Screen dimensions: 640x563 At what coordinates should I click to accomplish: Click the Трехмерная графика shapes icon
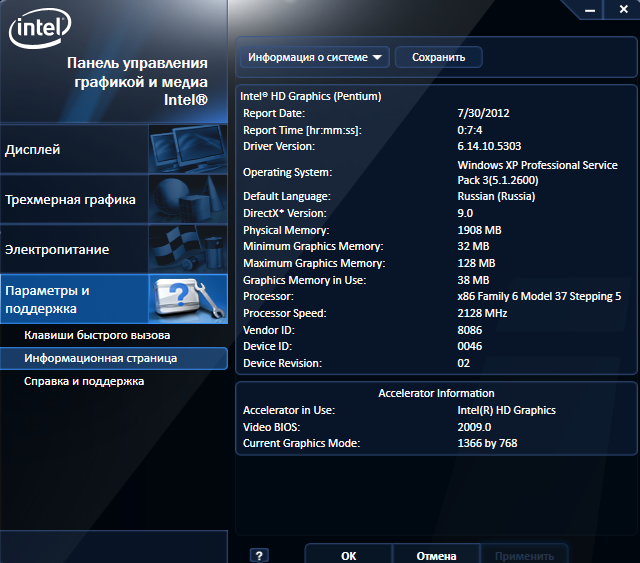coord(188,199)
